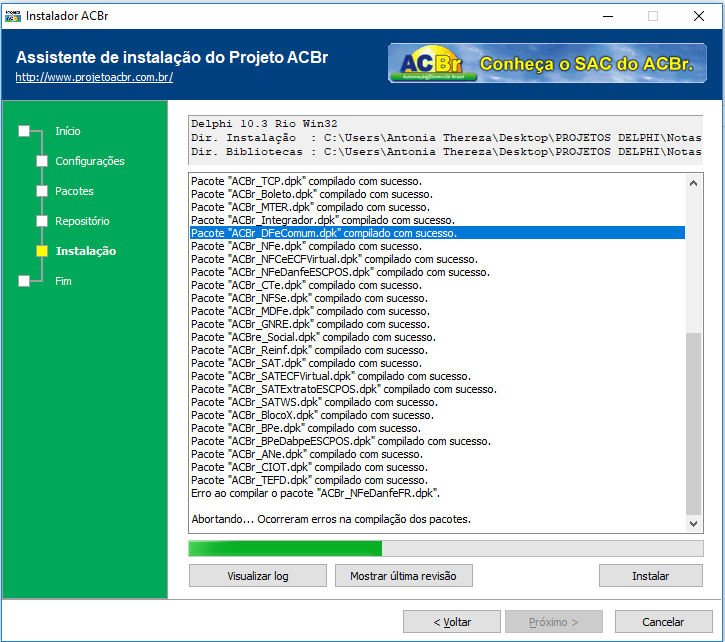Click the Instalar button
This screenshot has height=642, width=725.
(x=651, y=576)
